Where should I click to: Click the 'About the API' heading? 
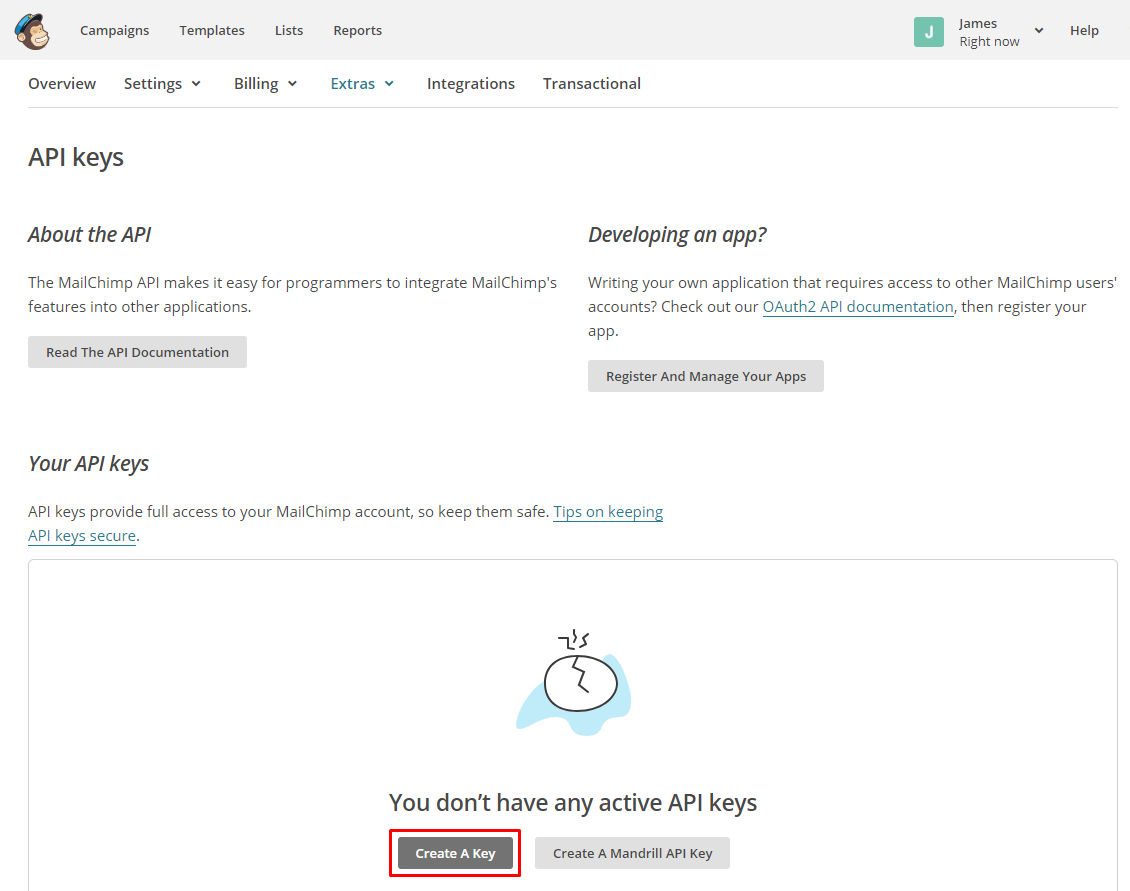pyautogui.click(x=89, y=234)
